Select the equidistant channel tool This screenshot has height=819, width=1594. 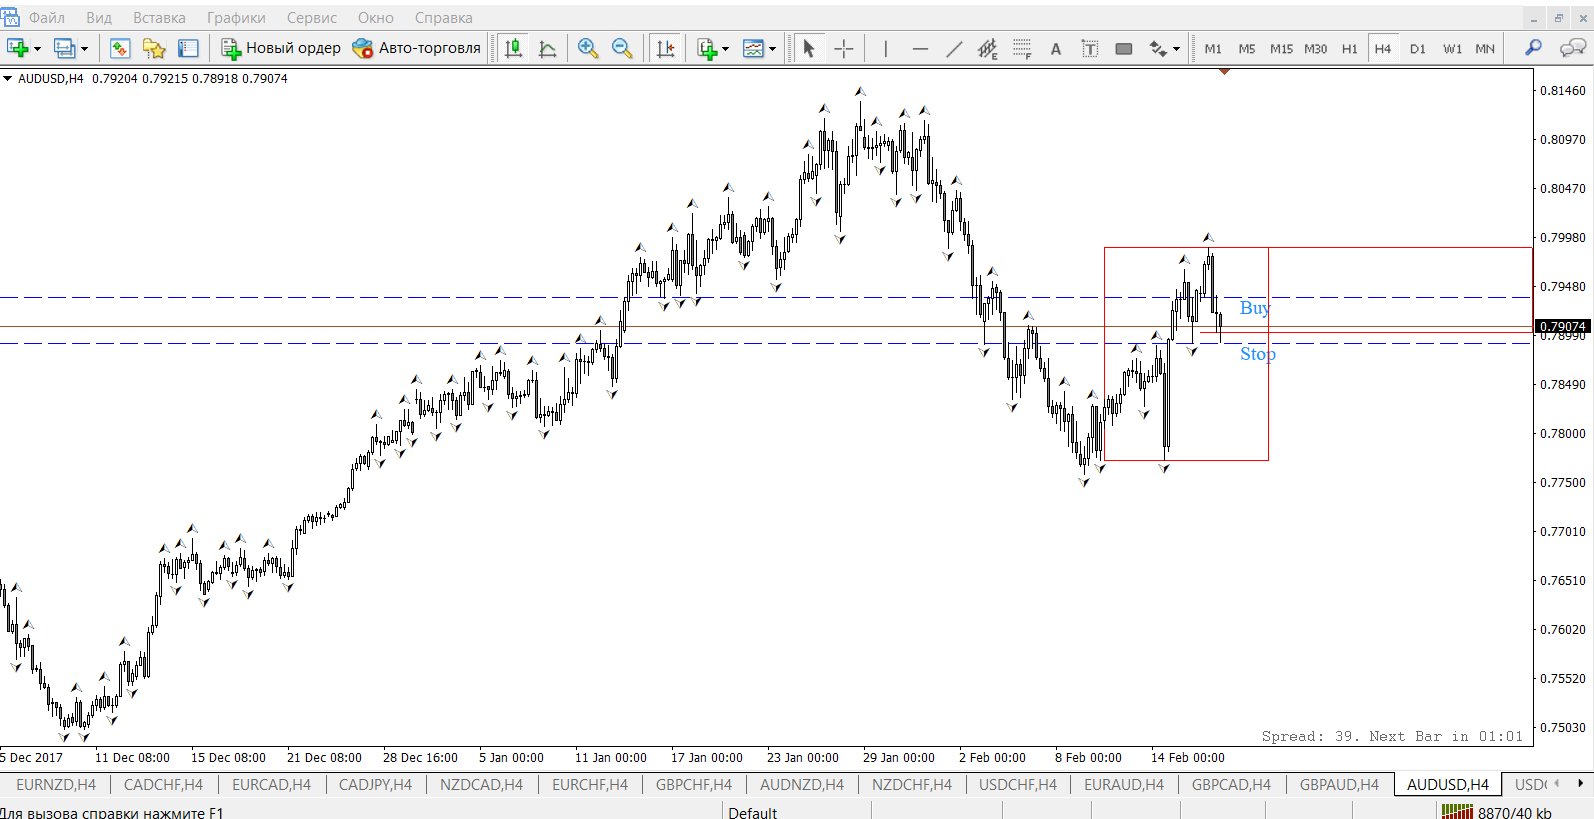[x=988, y=48]
